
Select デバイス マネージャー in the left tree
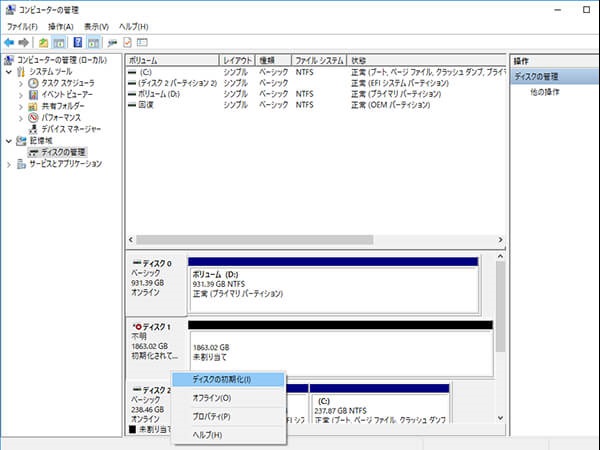pos(71,128)
